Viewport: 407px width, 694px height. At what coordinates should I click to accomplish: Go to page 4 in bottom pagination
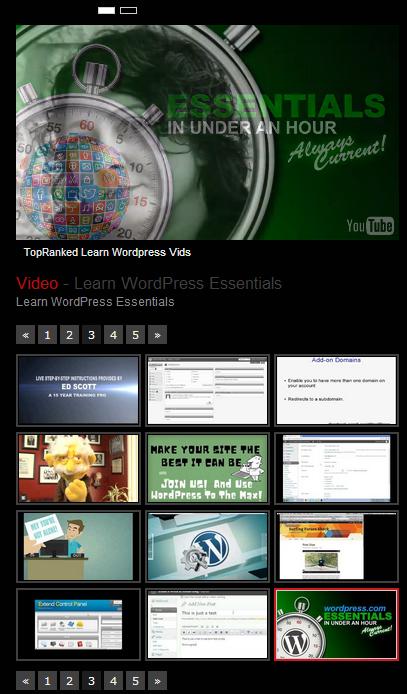tap(113, 681)
